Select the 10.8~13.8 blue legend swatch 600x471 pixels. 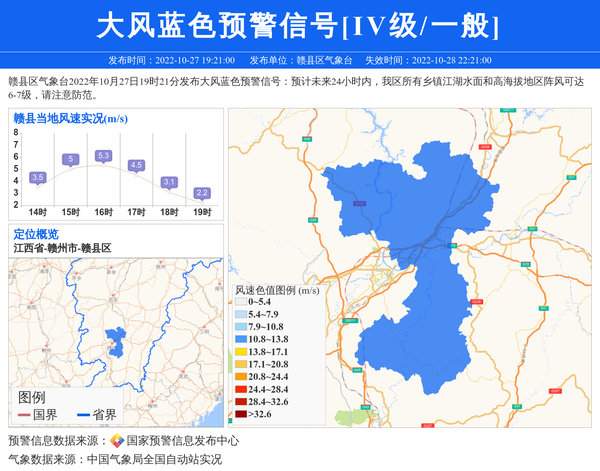[x=240, y=340]
